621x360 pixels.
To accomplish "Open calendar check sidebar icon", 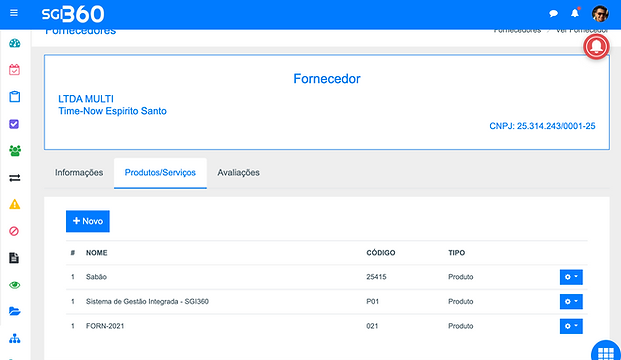I will 15,70.
